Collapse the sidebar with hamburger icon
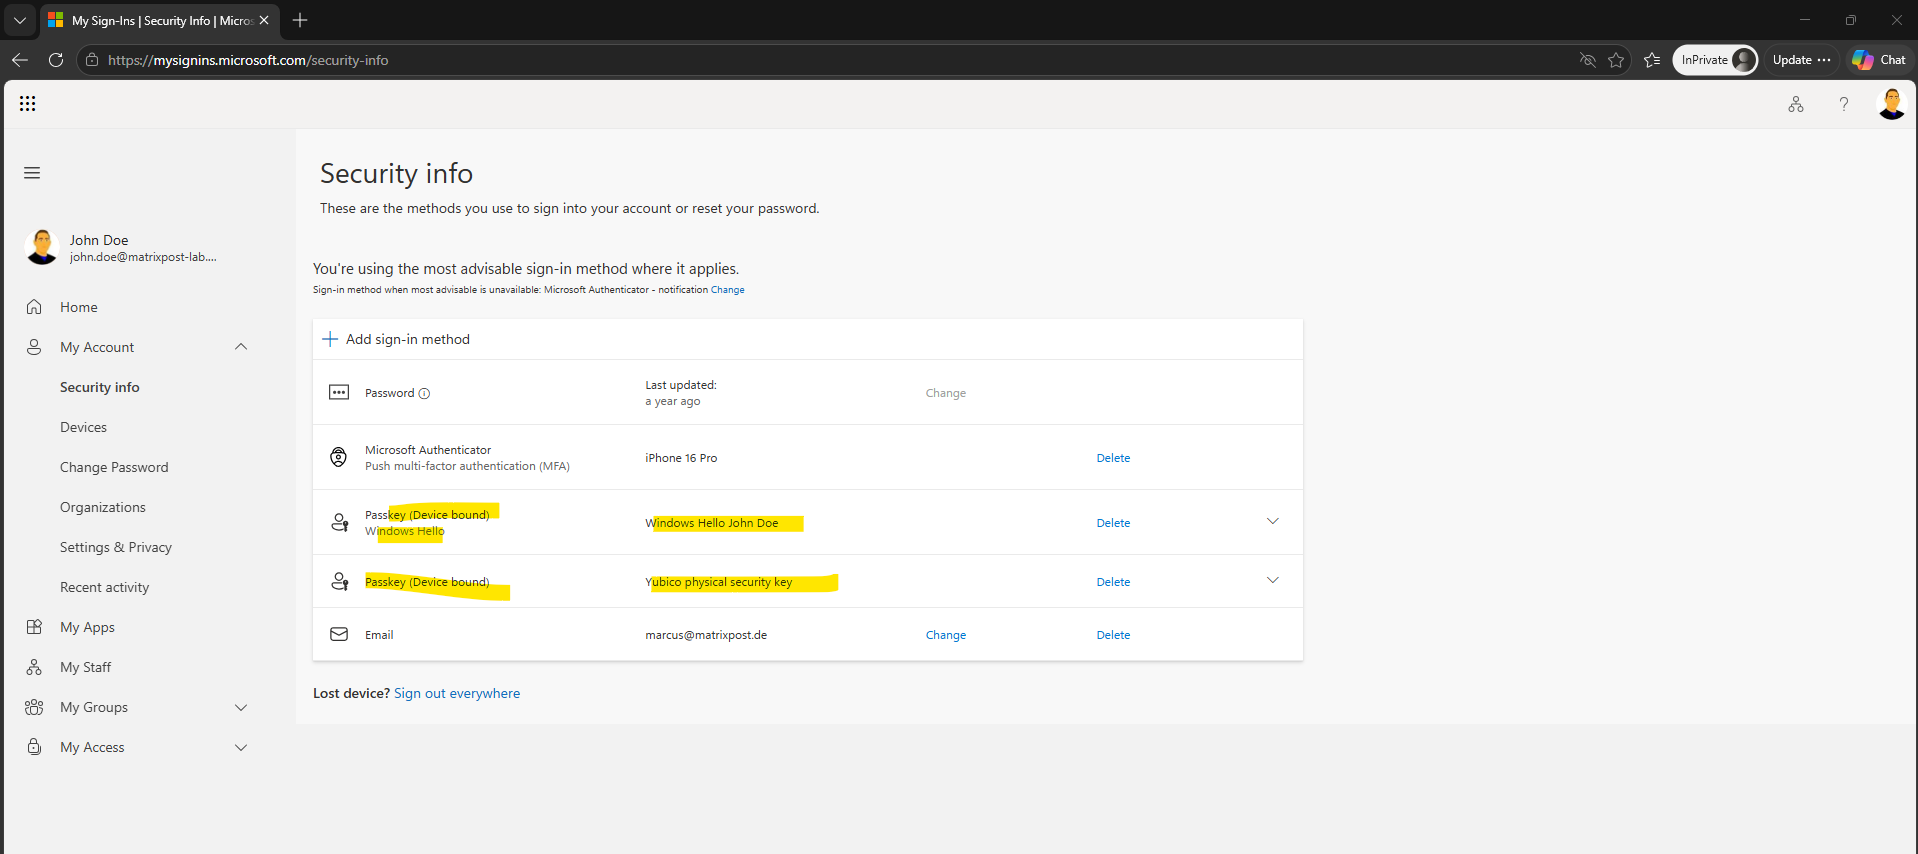 [x=32, y=173]
